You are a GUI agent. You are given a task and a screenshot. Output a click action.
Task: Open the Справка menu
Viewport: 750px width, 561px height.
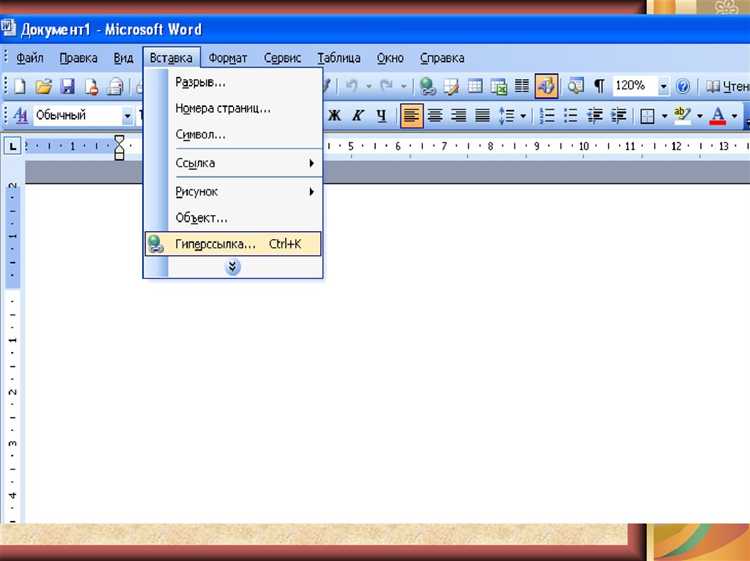click(x=442, y=58)
